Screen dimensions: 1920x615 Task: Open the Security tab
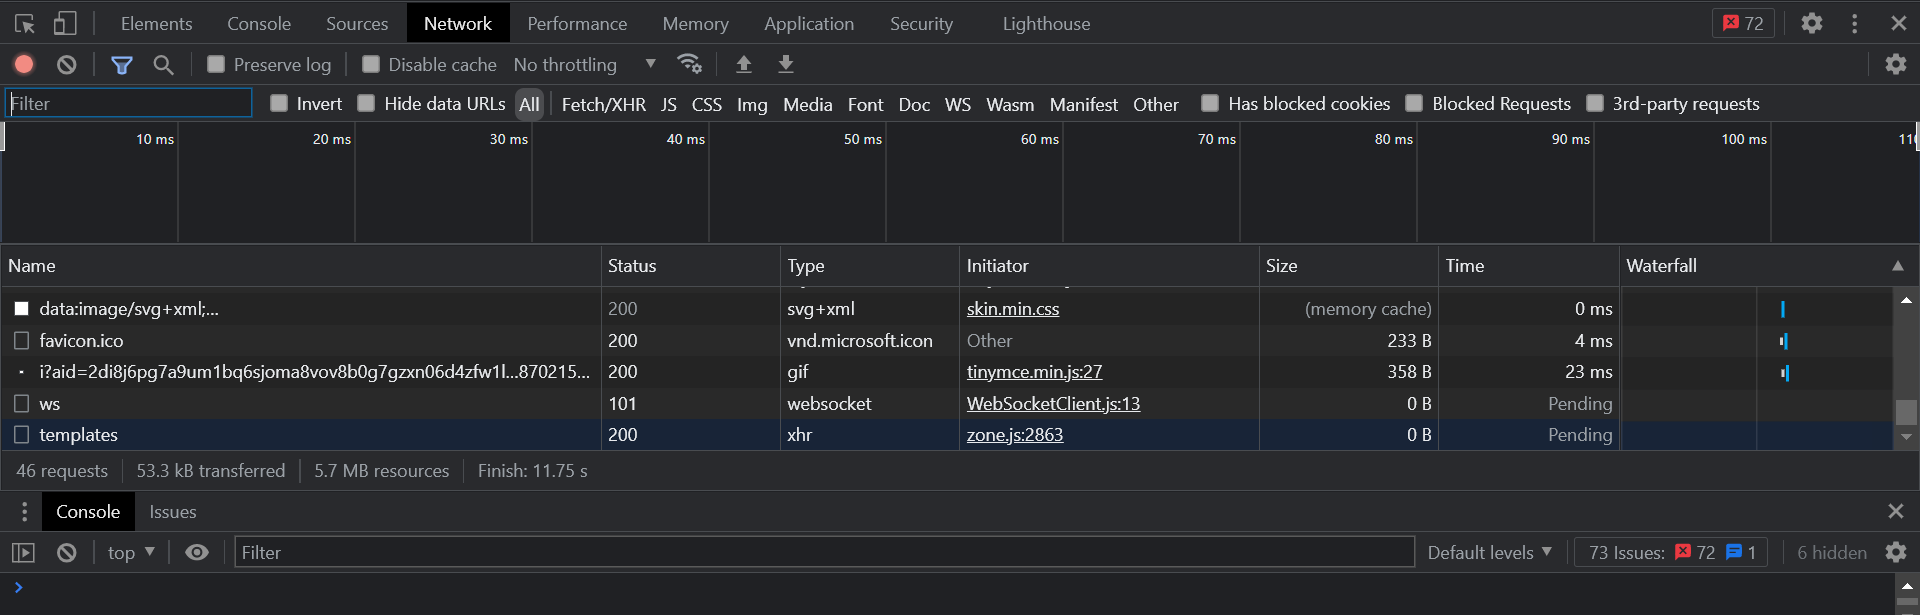[921, 23]
